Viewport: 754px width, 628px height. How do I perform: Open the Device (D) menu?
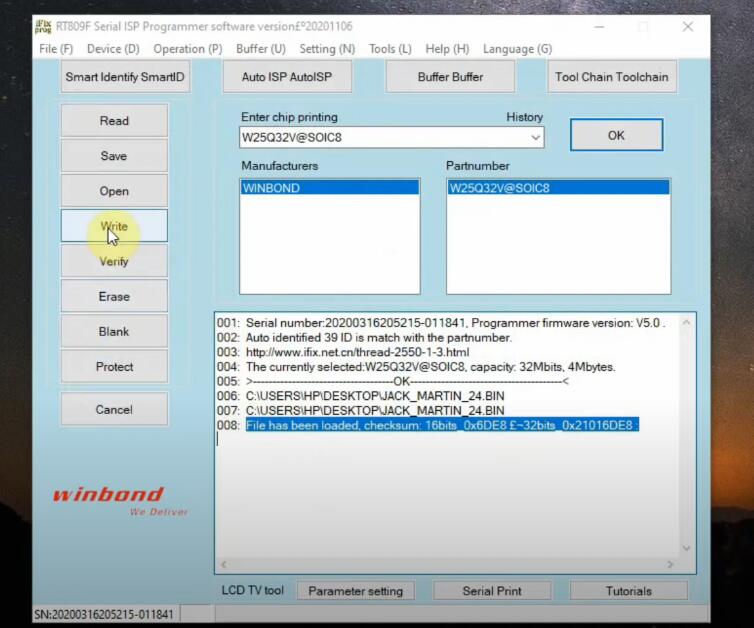pos(113,49)
